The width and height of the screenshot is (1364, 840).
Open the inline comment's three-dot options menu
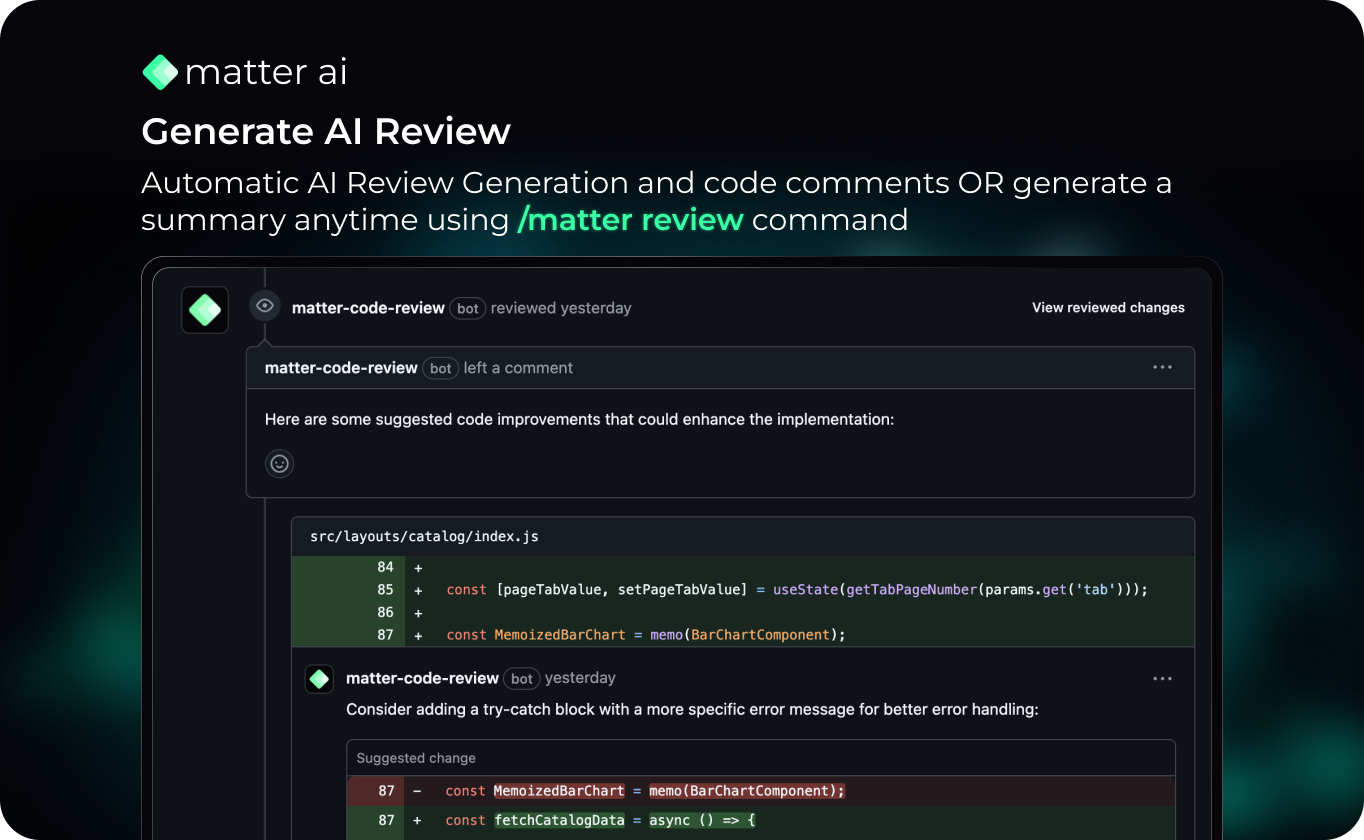pyautogui.click(x=1162, y=679)
